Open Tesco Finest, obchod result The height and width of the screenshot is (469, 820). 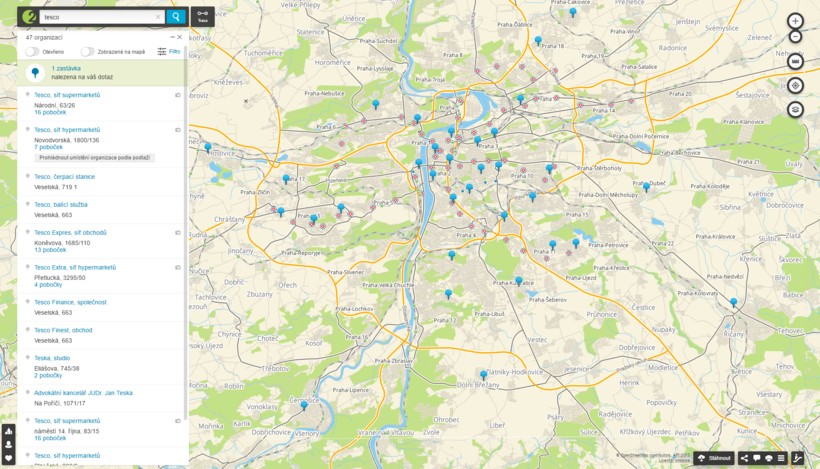[x=63, y=330]
